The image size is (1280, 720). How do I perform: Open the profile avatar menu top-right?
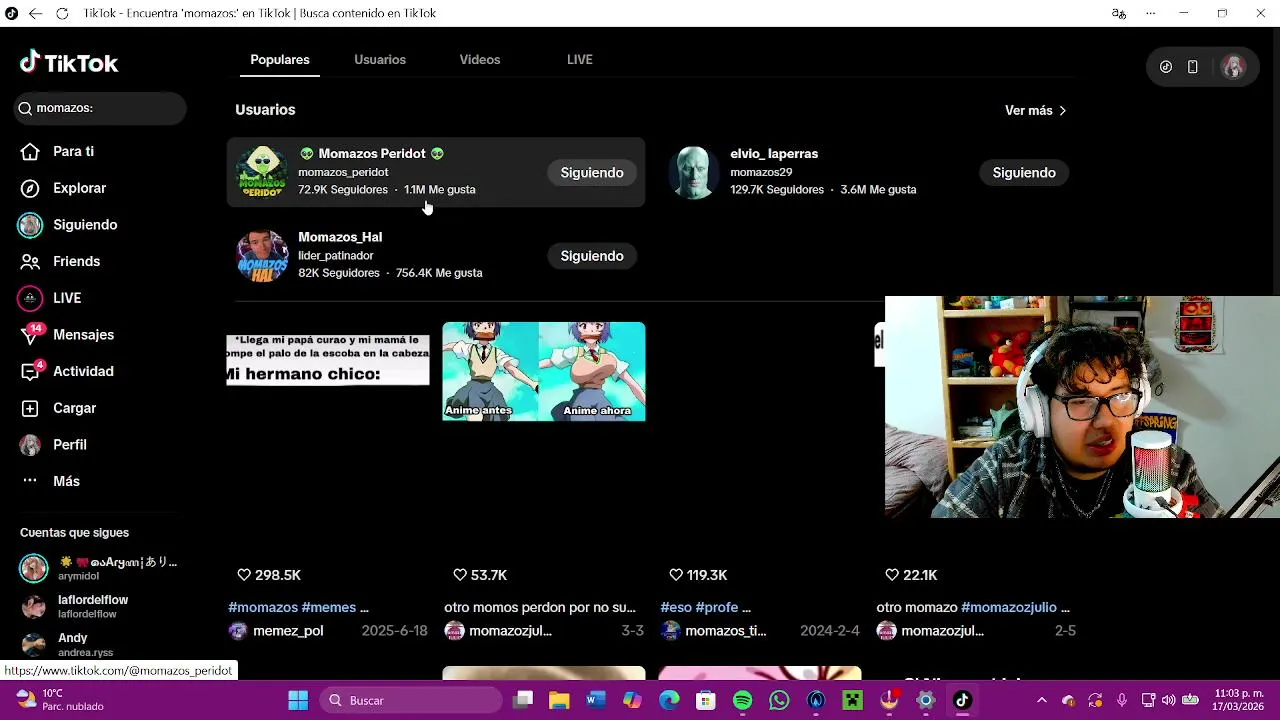1233,67
